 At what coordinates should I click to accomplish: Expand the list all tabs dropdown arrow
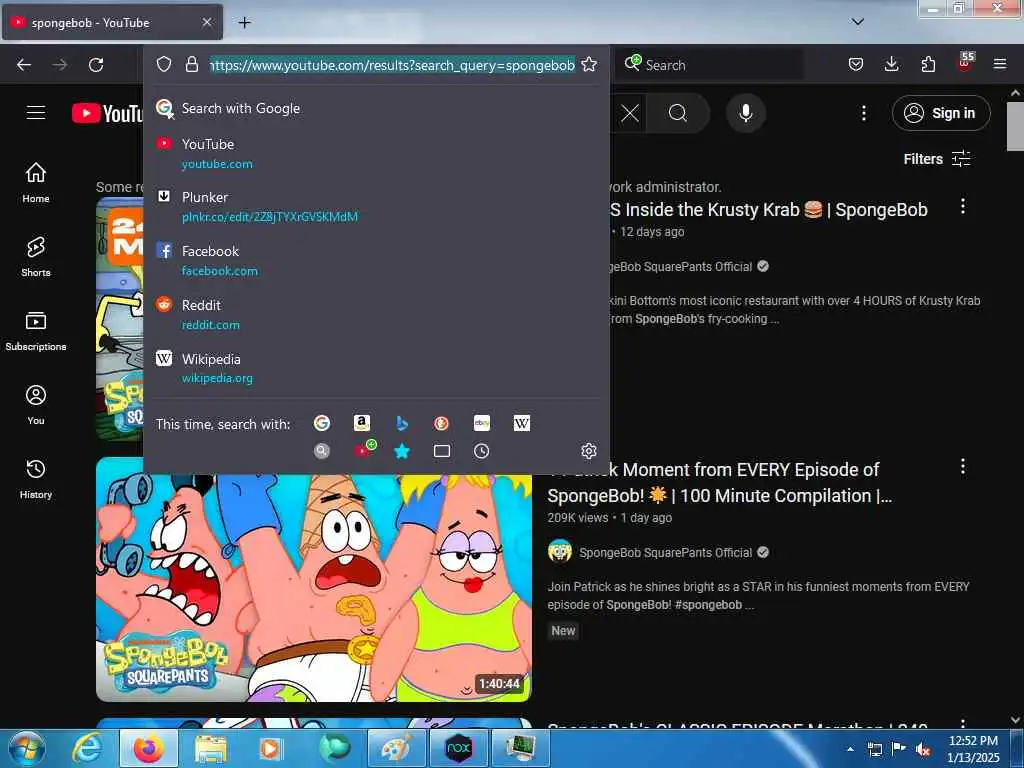858,22
